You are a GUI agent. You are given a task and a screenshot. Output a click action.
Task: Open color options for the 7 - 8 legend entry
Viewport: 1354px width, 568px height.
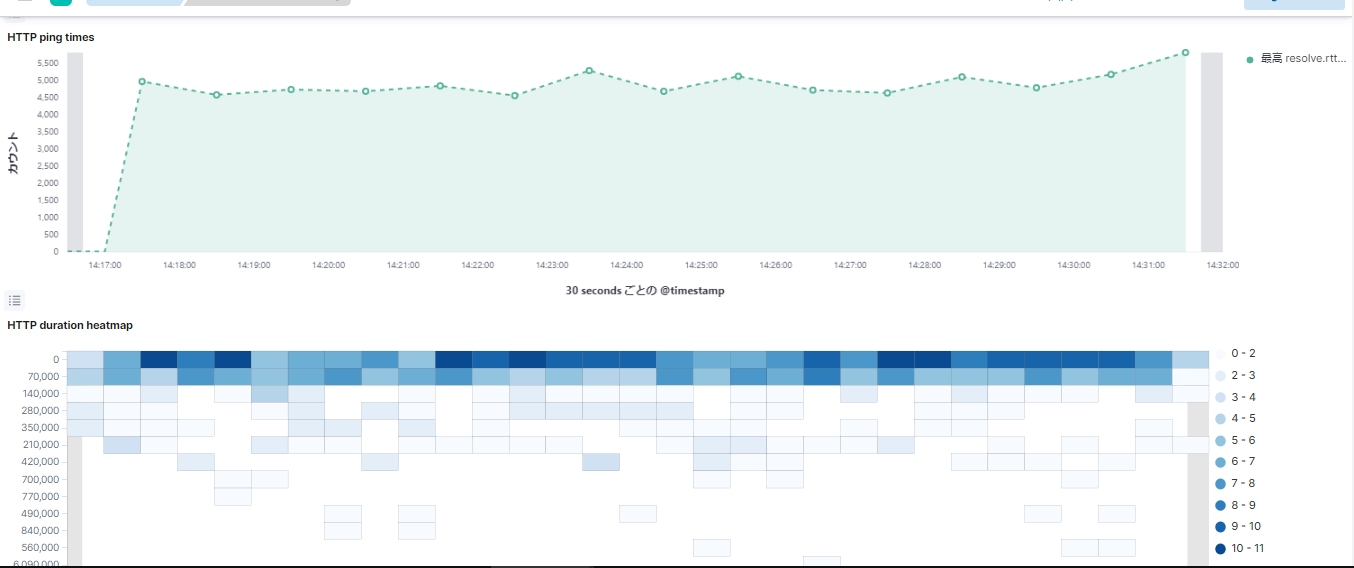pyautogui.click(x=1220, y=484)
